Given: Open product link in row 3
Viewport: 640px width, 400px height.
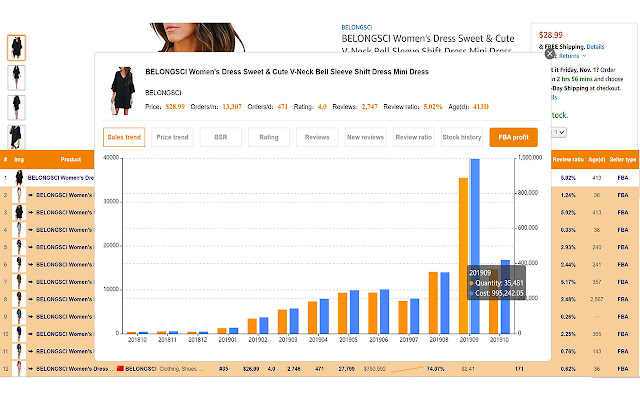Looking at the screenshot, I should 64,212.
